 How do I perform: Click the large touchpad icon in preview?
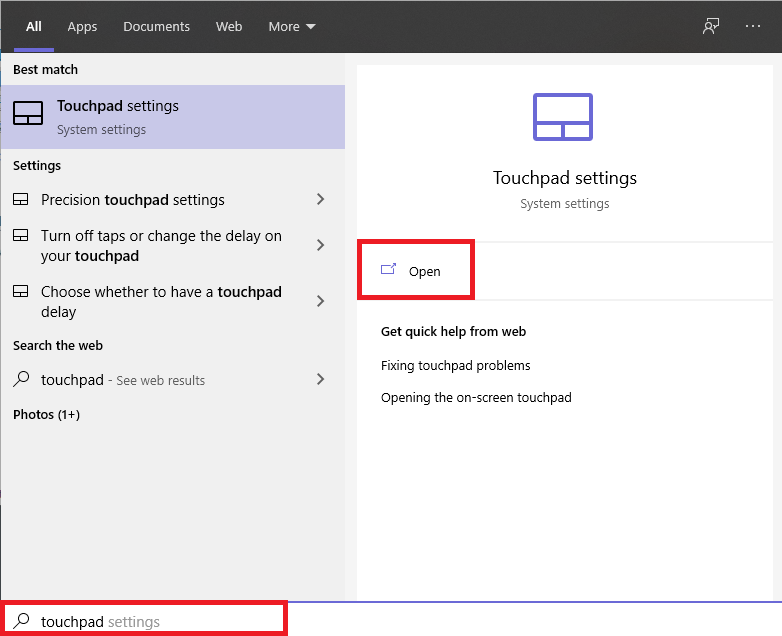563,117
